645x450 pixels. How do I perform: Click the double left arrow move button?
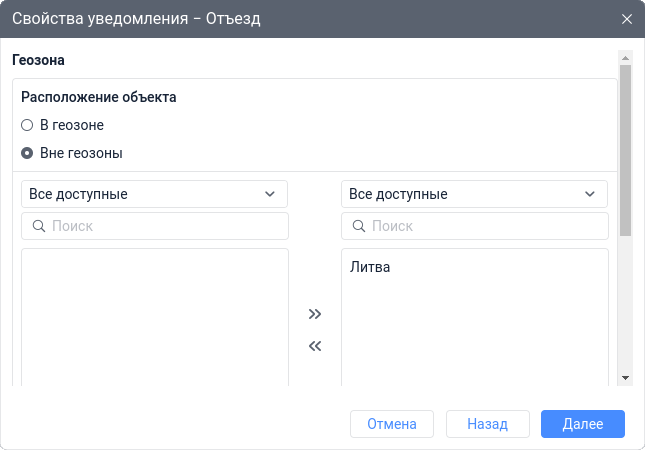click(x=315, y=347)
